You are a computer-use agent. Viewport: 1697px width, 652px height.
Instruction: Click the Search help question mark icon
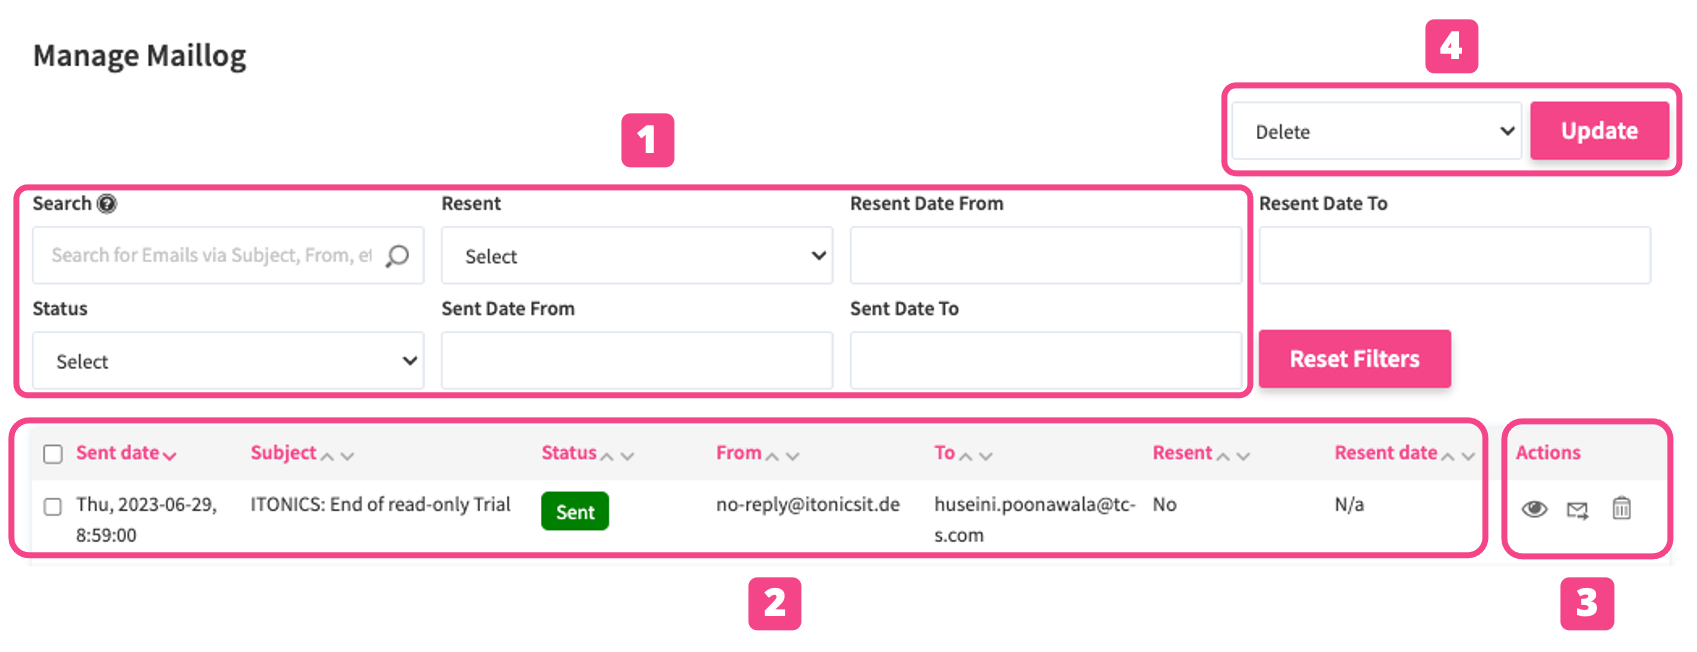click(x=107, y=204)
